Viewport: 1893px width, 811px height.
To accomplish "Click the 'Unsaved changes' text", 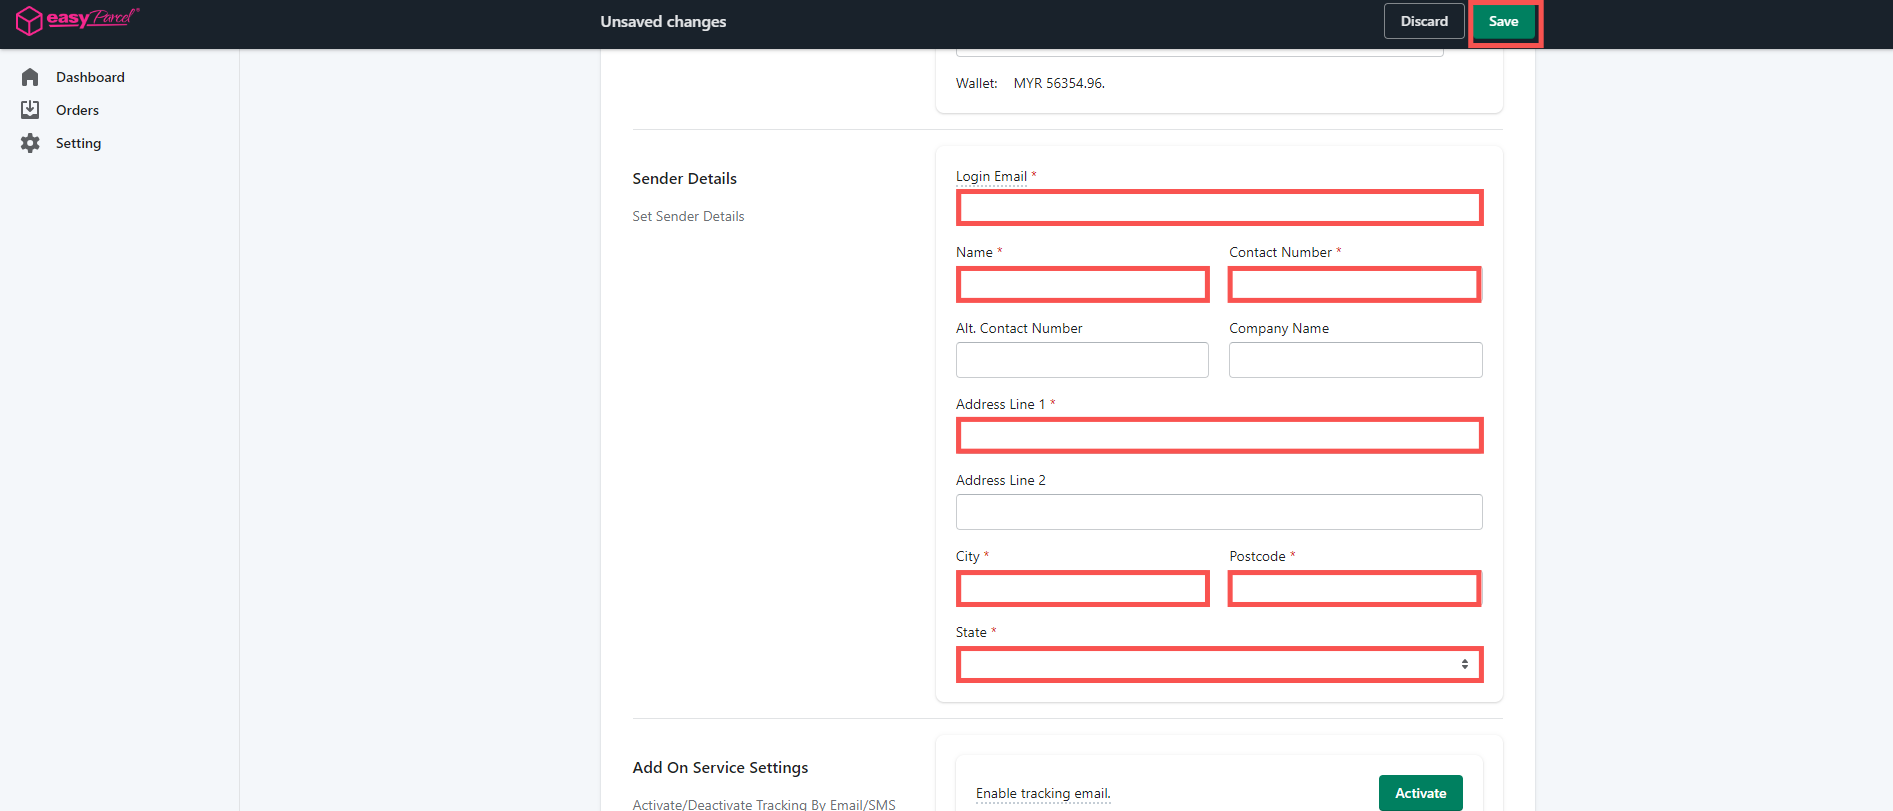I will pos(663,21).
